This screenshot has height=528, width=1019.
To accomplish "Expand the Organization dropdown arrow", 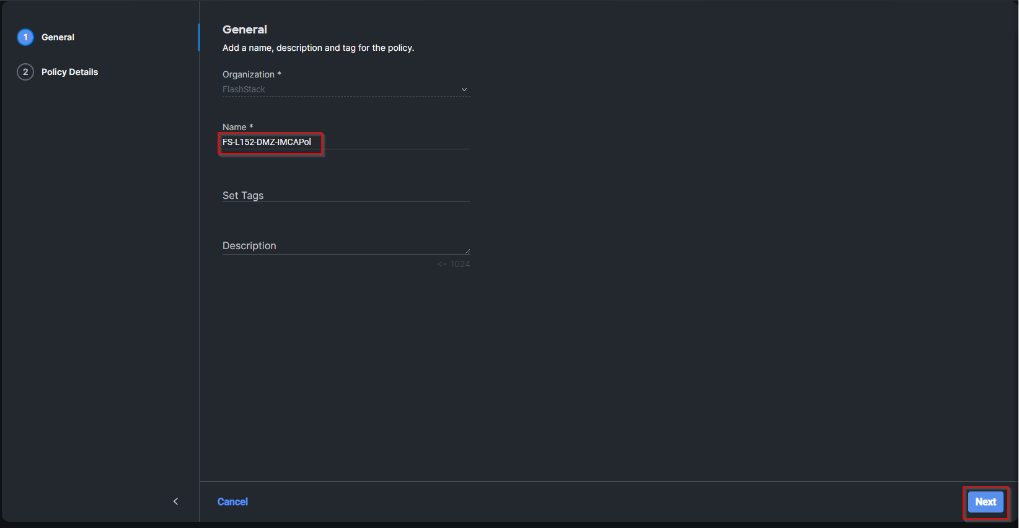I will [x=464, y=90].
